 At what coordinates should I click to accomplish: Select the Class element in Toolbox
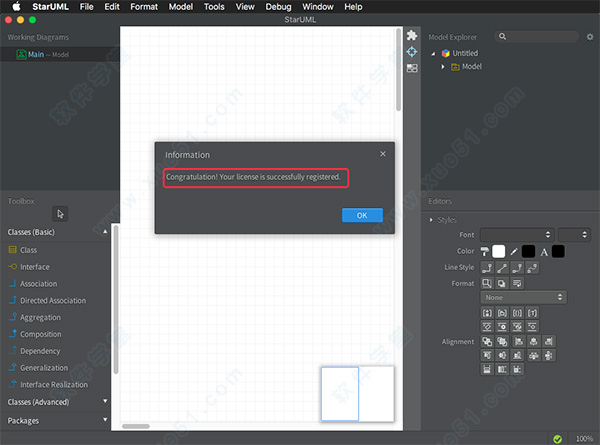pyautogui.click(x=28, y=250)
